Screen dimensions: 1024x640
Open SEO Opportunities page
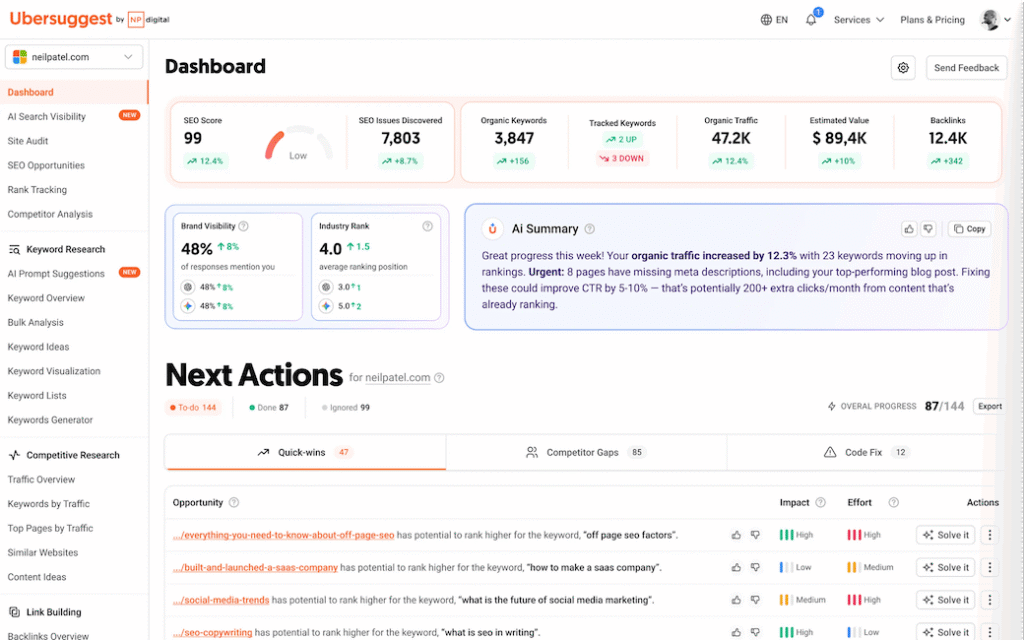click(x=46, y=165)
